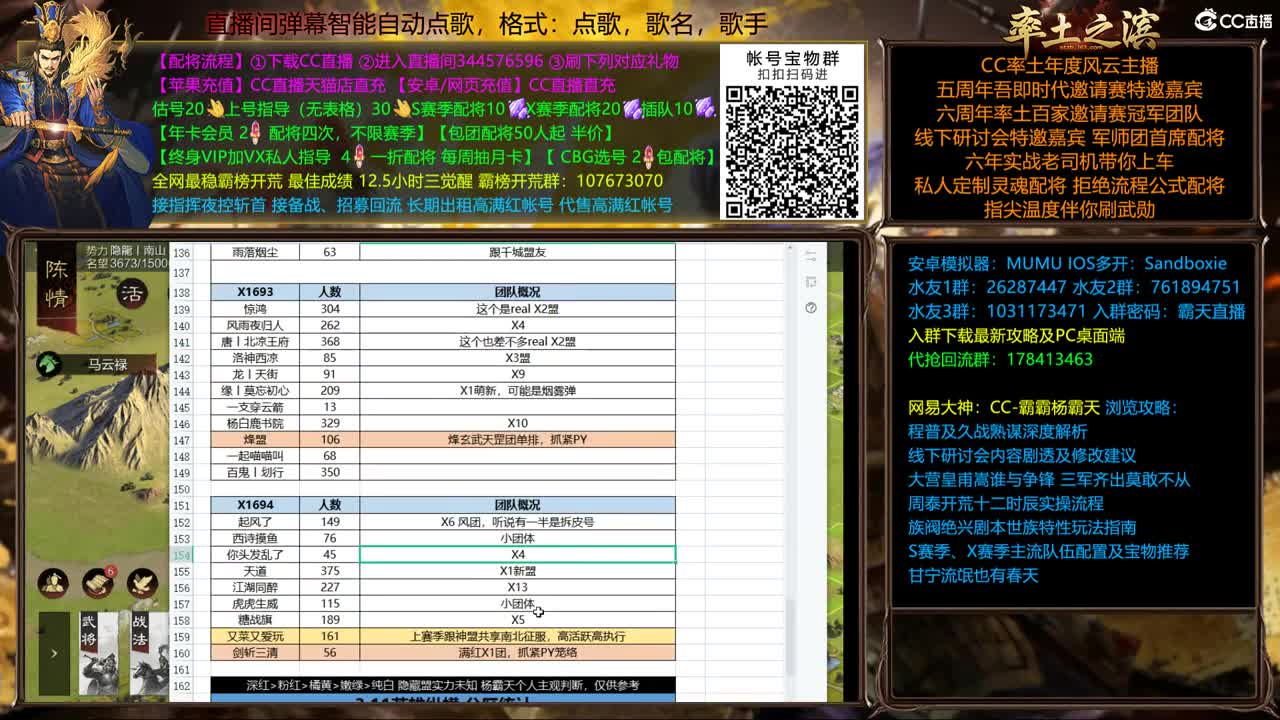Select the horse icon beside 马云禄
This screenshot has width=1280, height=720.
point(50,365)
